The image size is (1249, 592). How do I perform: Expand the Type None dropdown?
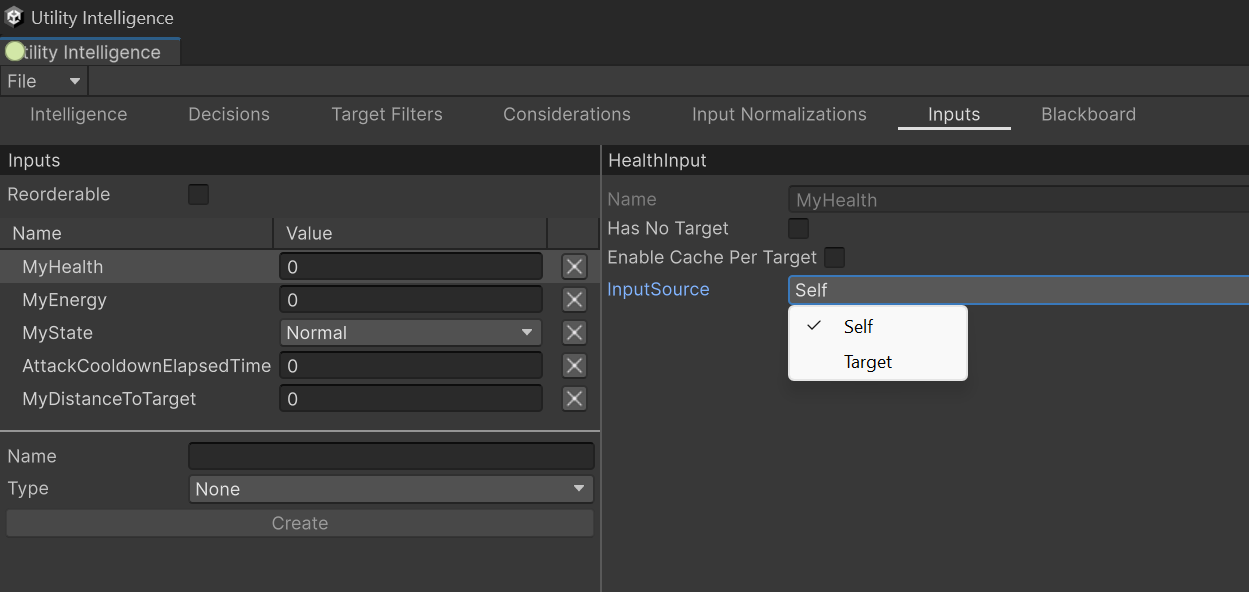click(391, 489)
